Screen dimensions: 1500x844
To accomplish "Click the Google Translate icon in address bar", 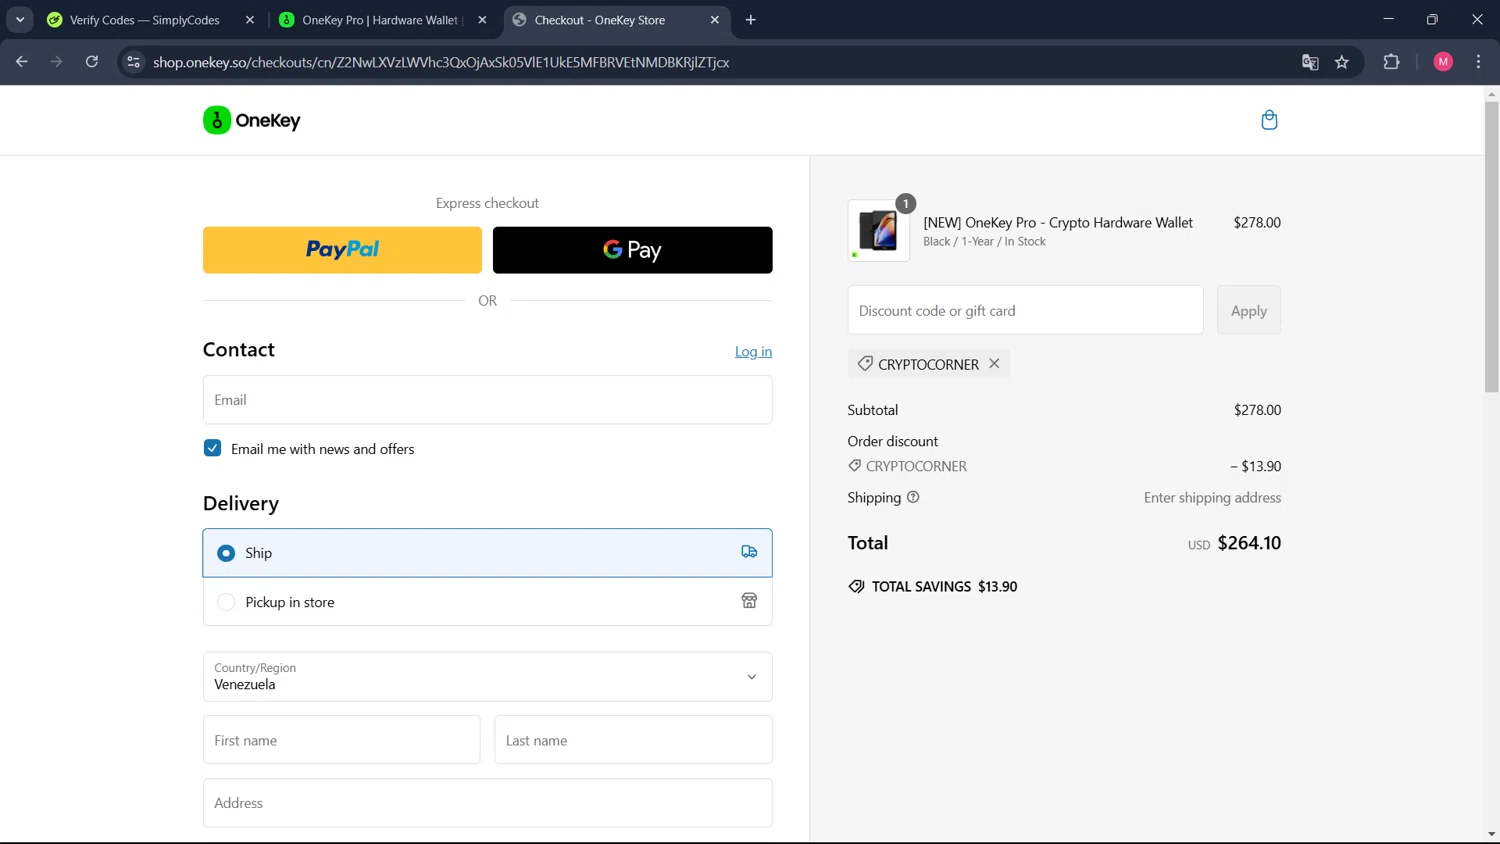I will tap(1310, 62).
